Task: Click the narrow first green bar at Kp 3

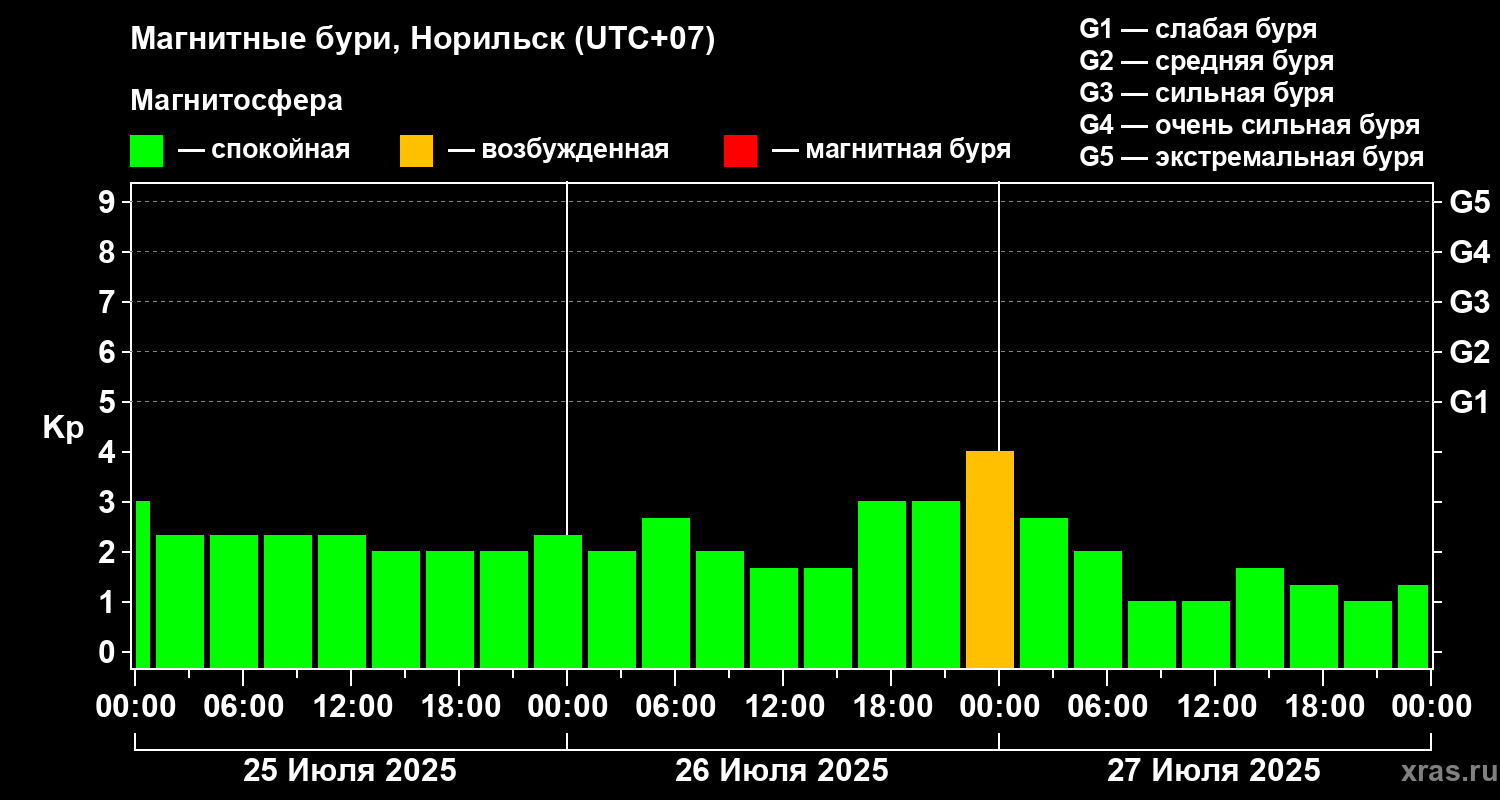Action: pyautogui.click(x=142, y=585)
